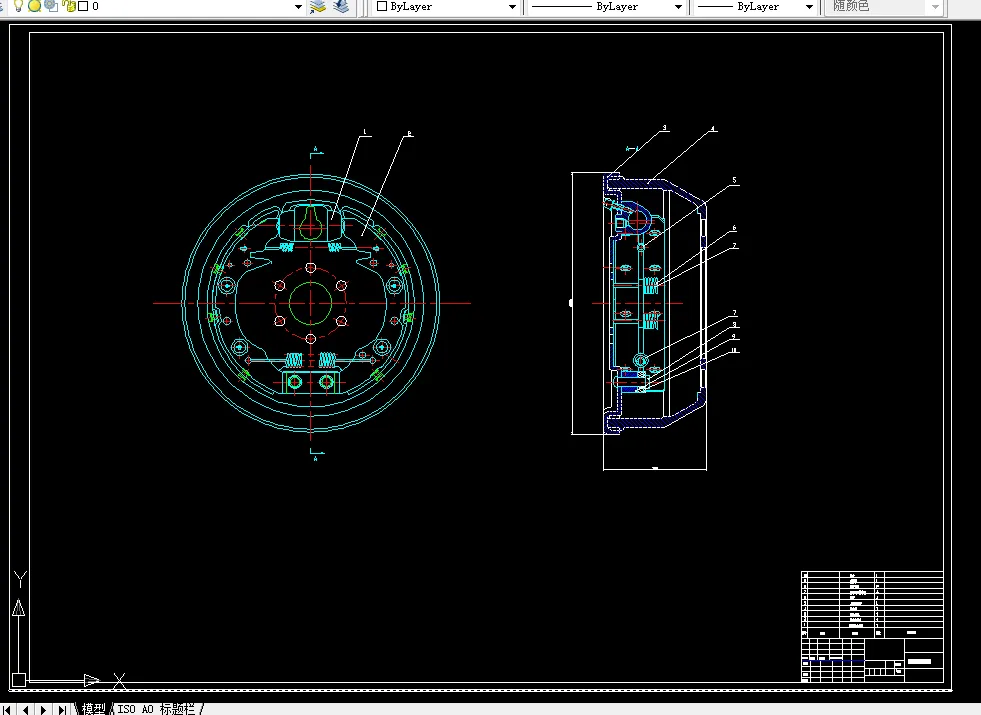The width and height of the screenshot is (981, 715).
Task: Select callout number 4 on section view
Action: (x=713, y=129)
